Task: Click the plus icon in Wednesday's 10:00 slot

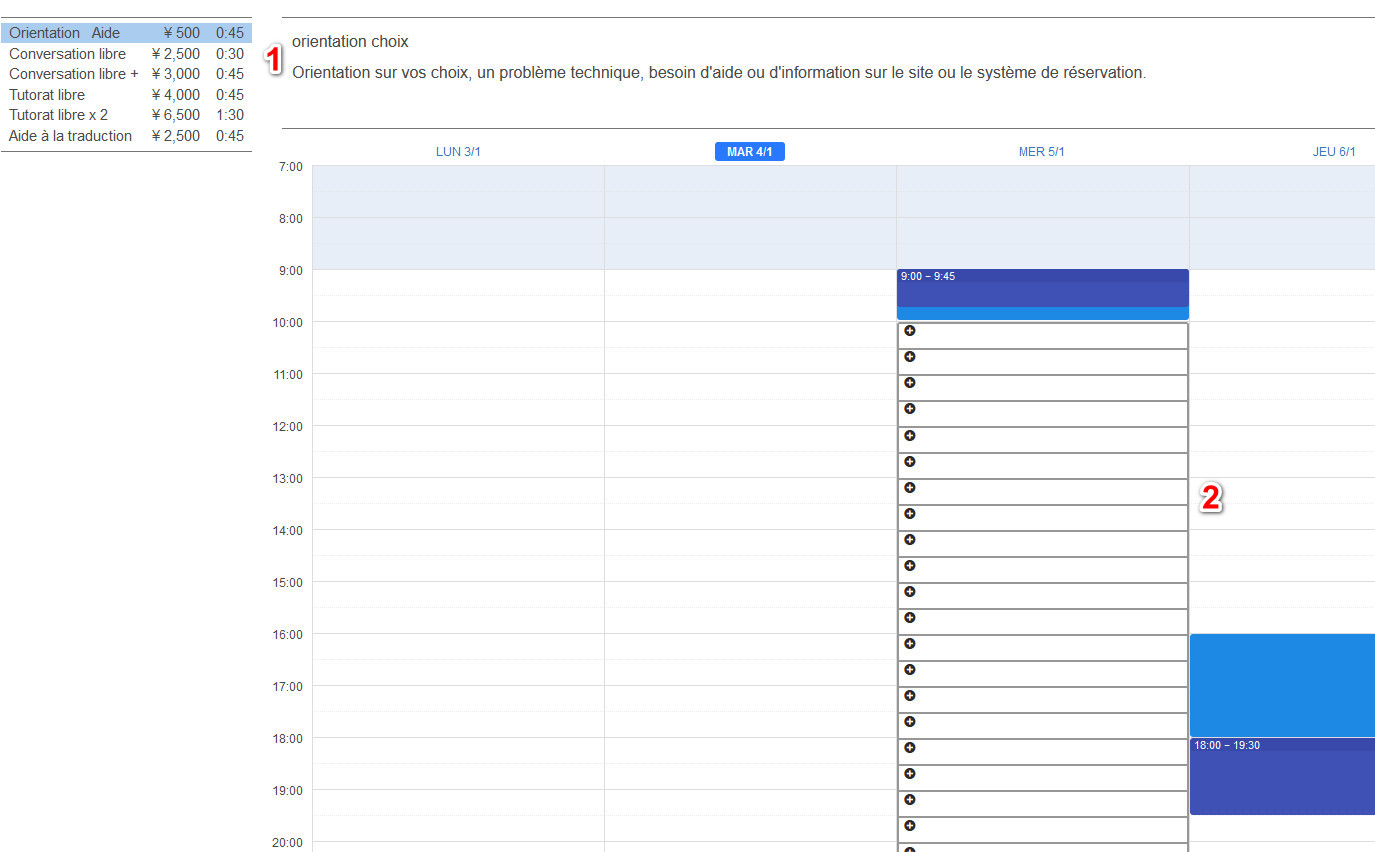Action: click(910, 331)
